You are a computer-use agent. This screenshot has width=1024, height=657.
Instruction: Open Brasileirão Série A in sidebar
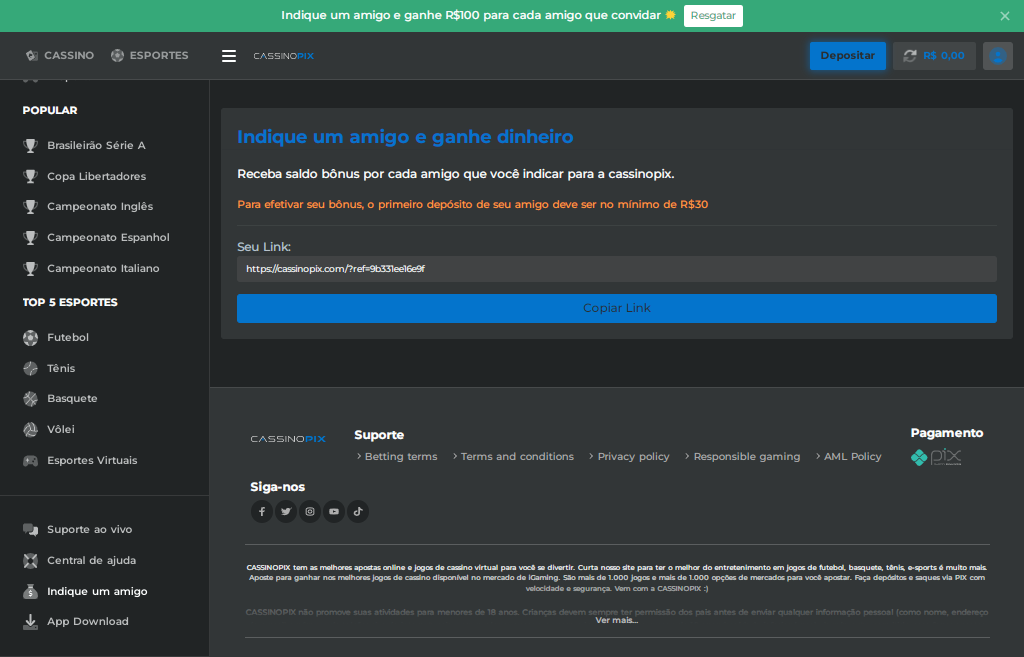[96, 146]
